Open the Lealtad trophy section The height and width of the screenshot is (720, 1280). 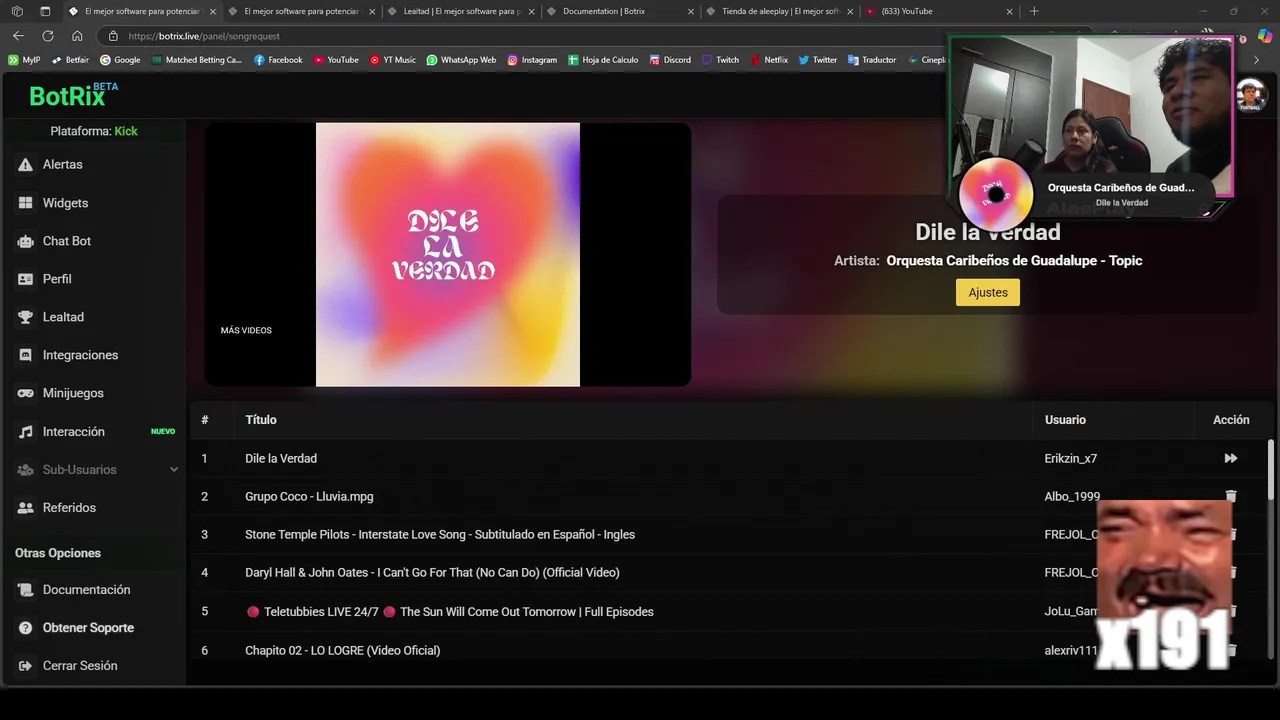tap(63, 317)
